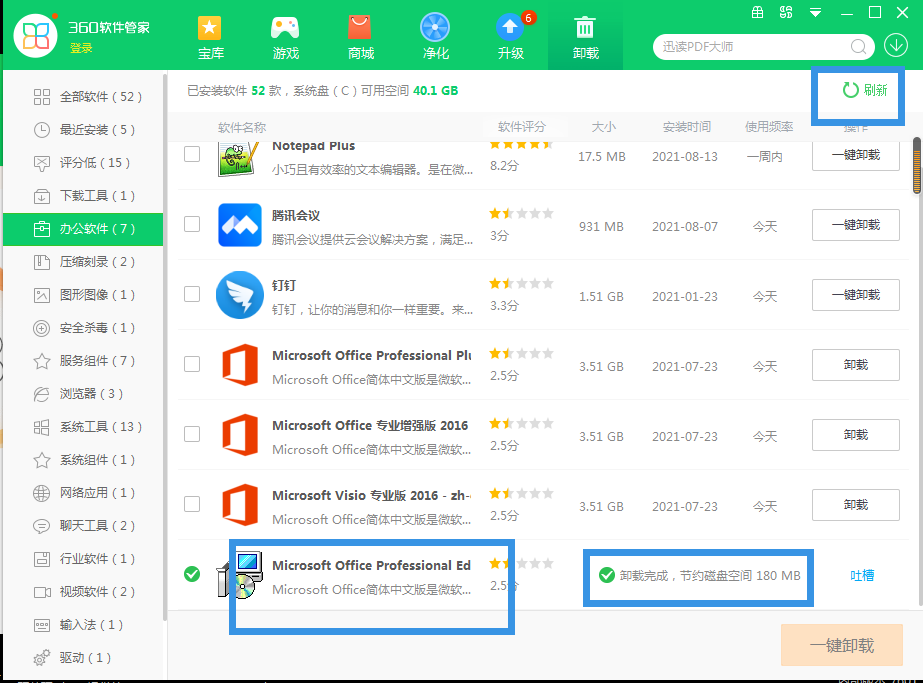The width and height of the screenshot is (923, 683).
Task: Click the Microsoft Visio 专业版 2016 Office icon
Action: pos(240,505)
